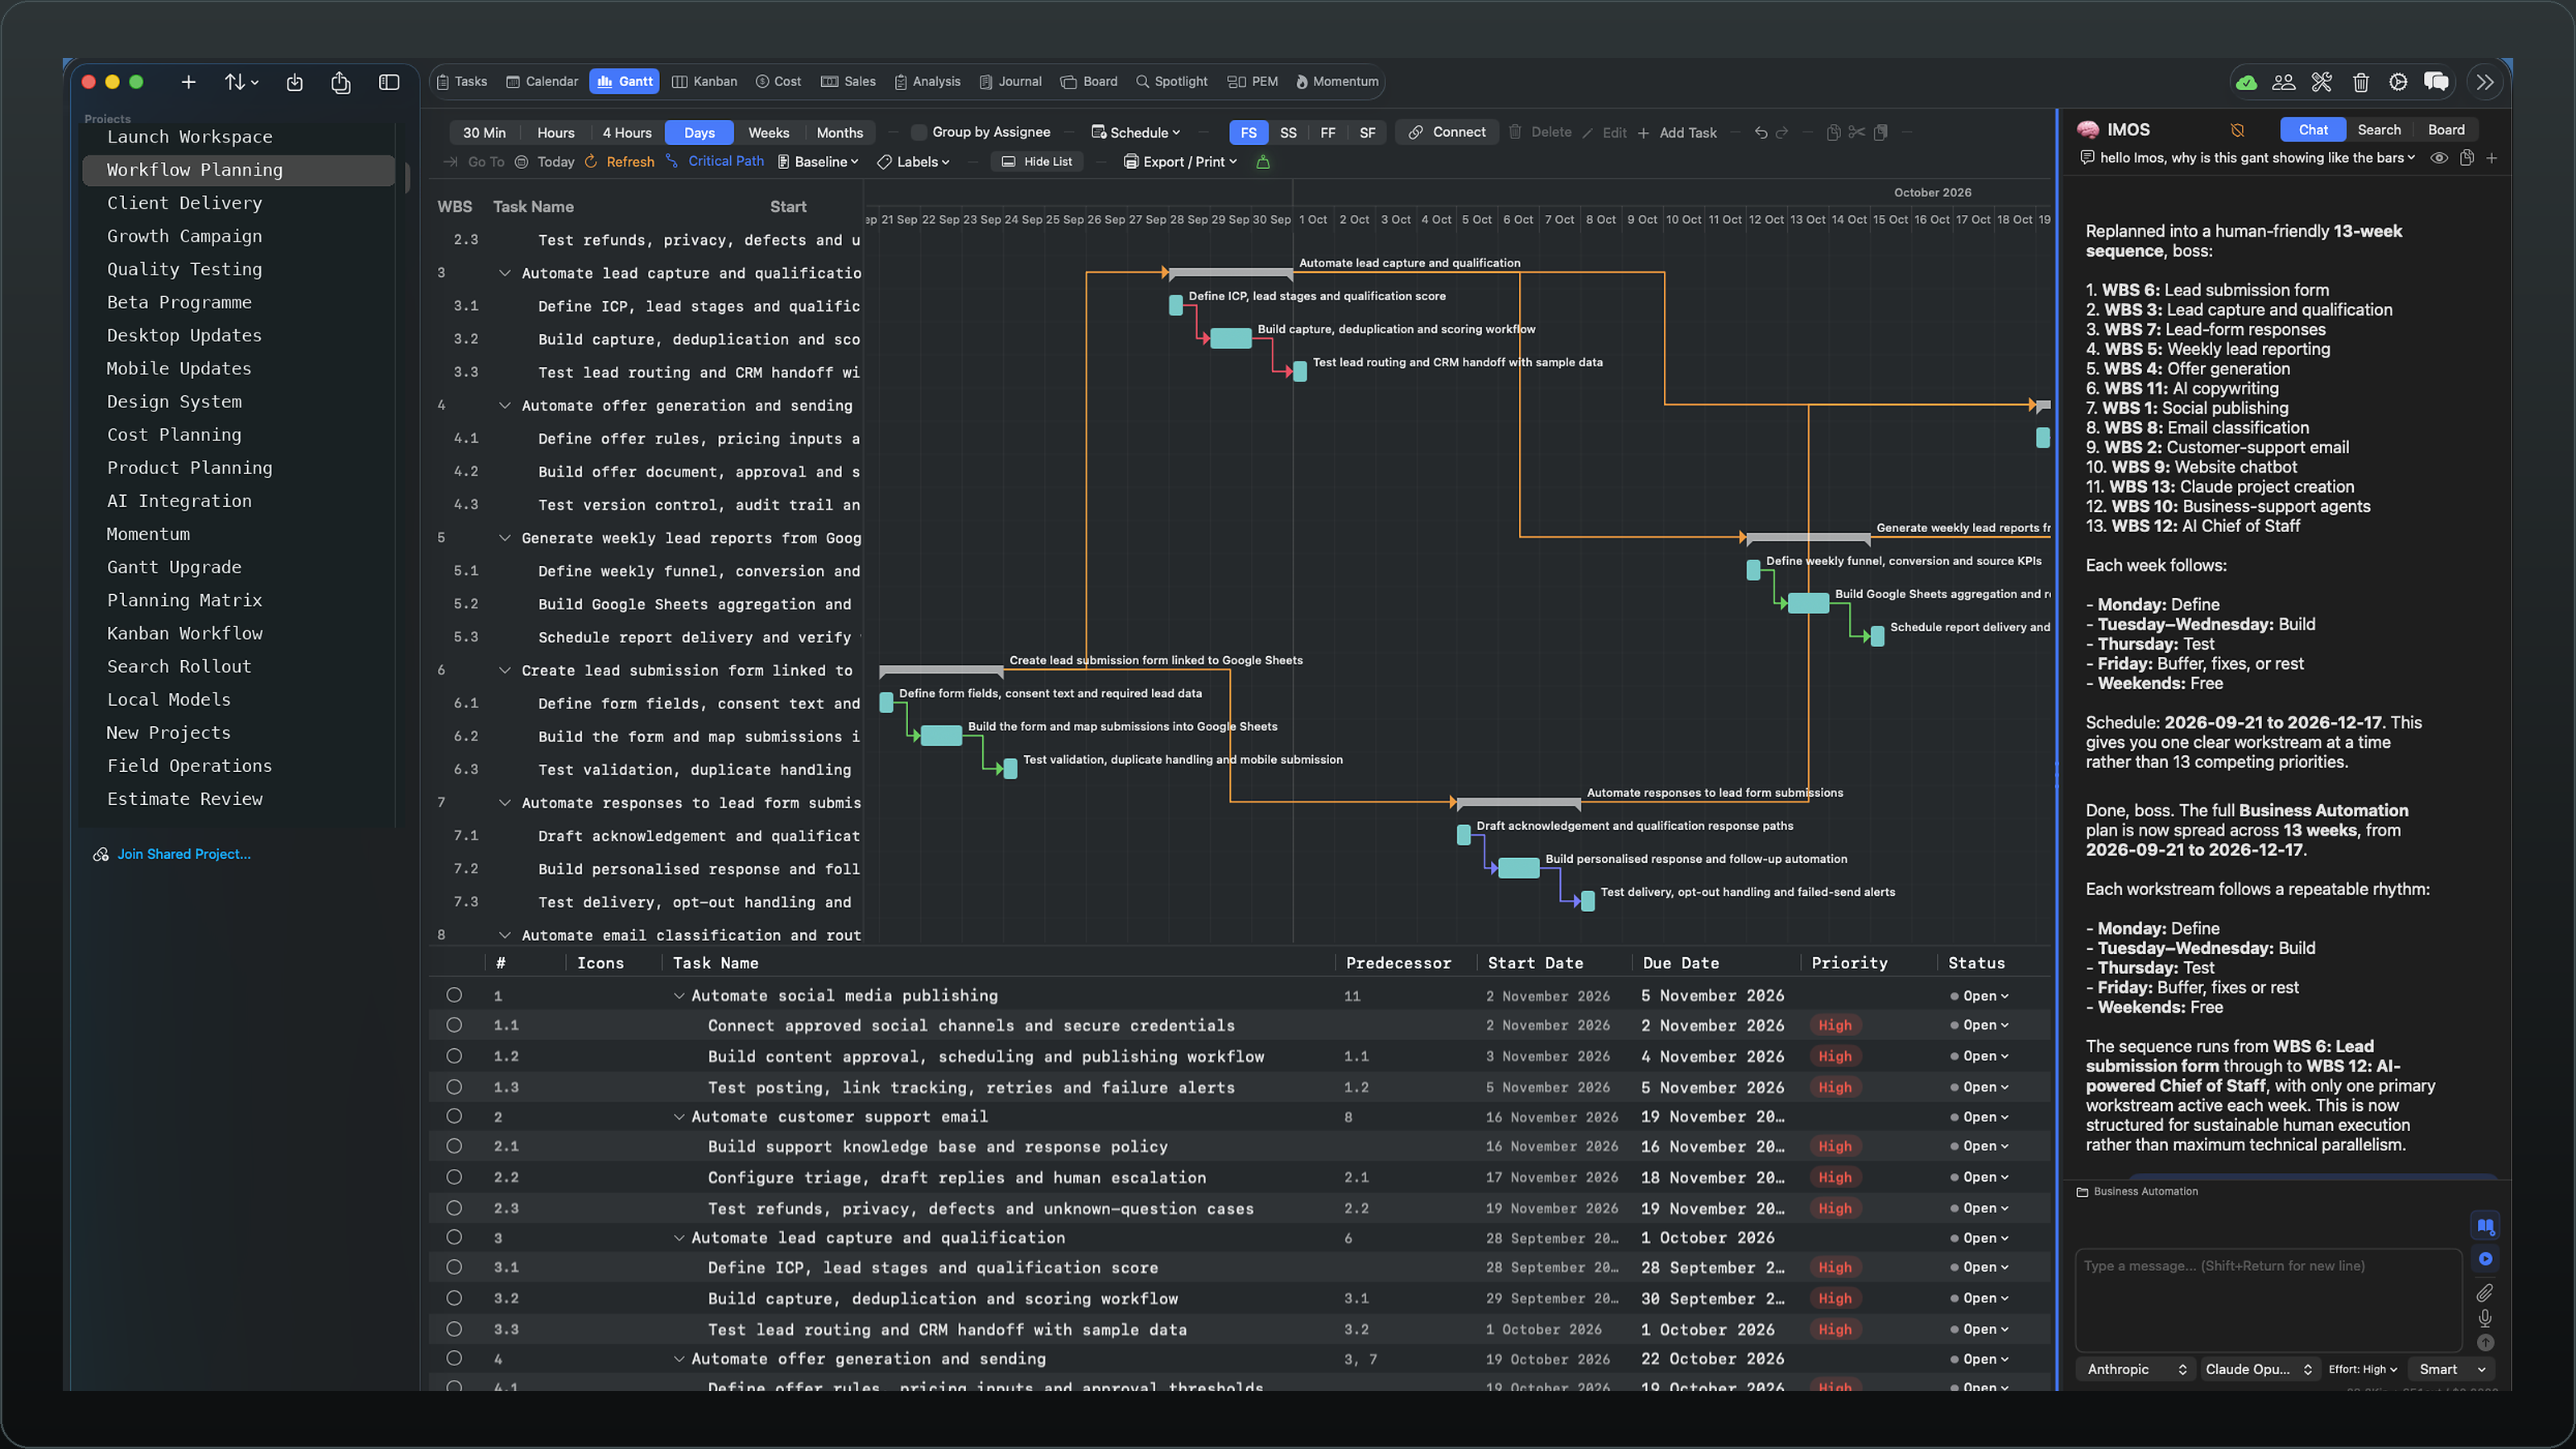Open the Anthropic provider dropdown
2576x1449 pixels.
(2136, 1369)
